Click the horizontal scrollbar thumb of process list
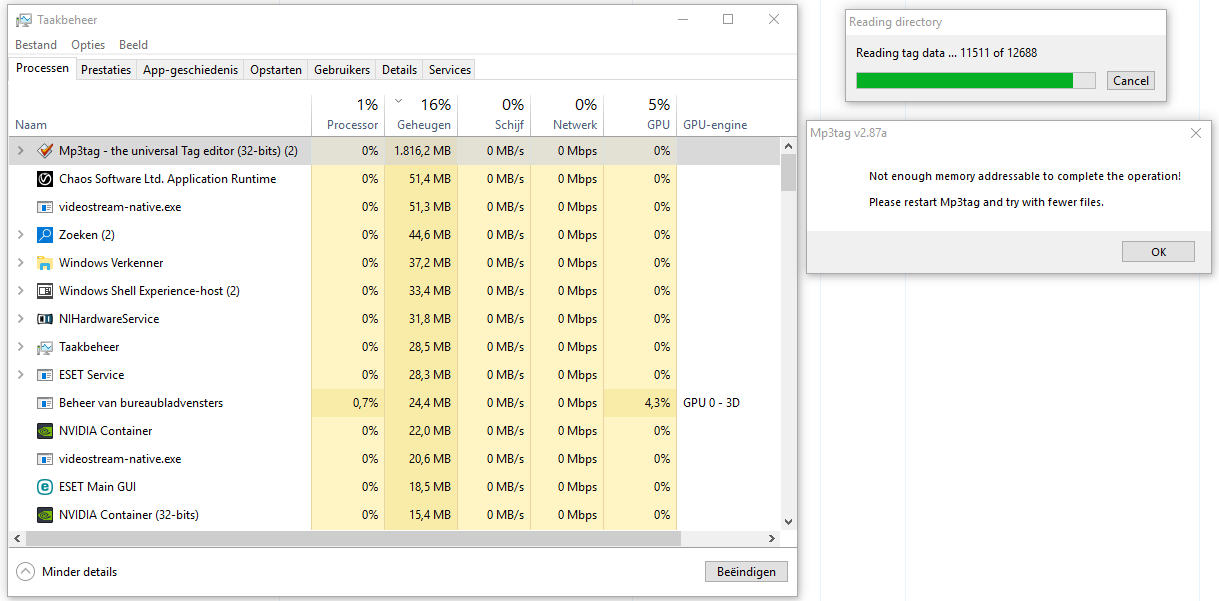The height and width of the screenshot is (601, 1219). pos(351,538)
